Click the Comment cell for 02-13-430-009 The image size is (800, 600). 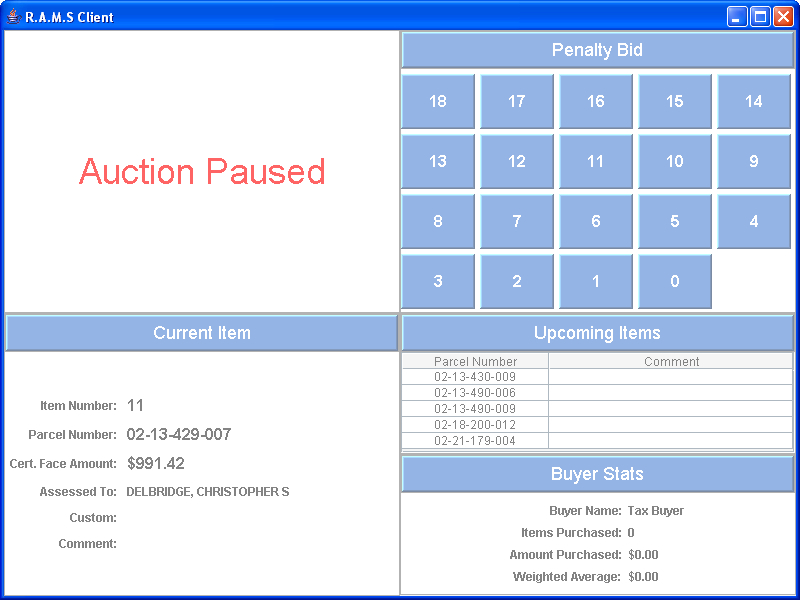pos(671,377)
